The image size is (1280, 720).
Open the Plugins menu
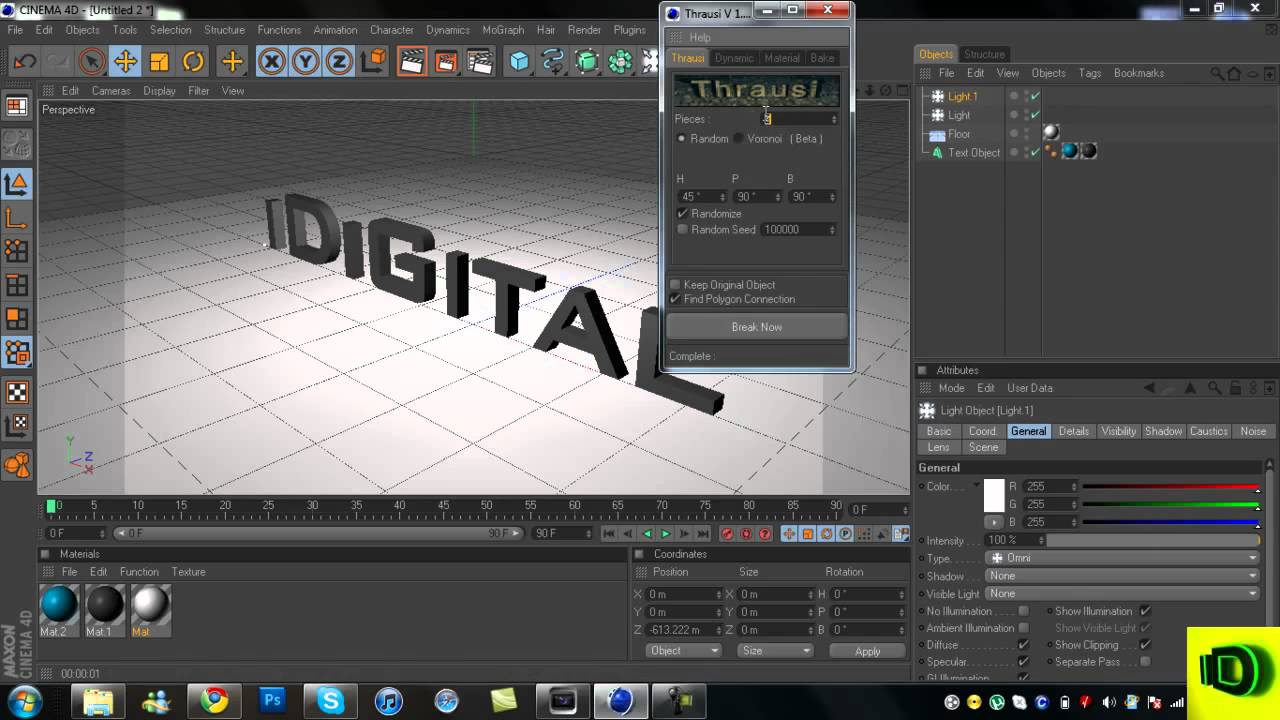[x=629, y=30]
